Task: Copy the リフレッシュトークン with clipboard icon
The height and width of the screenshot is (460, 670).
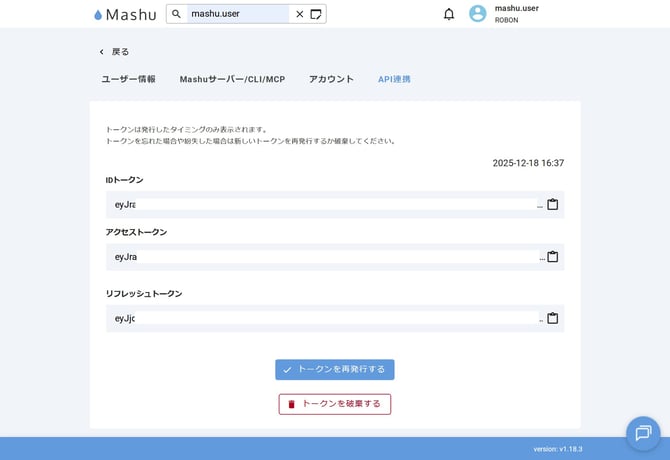Action: point(552,319)
